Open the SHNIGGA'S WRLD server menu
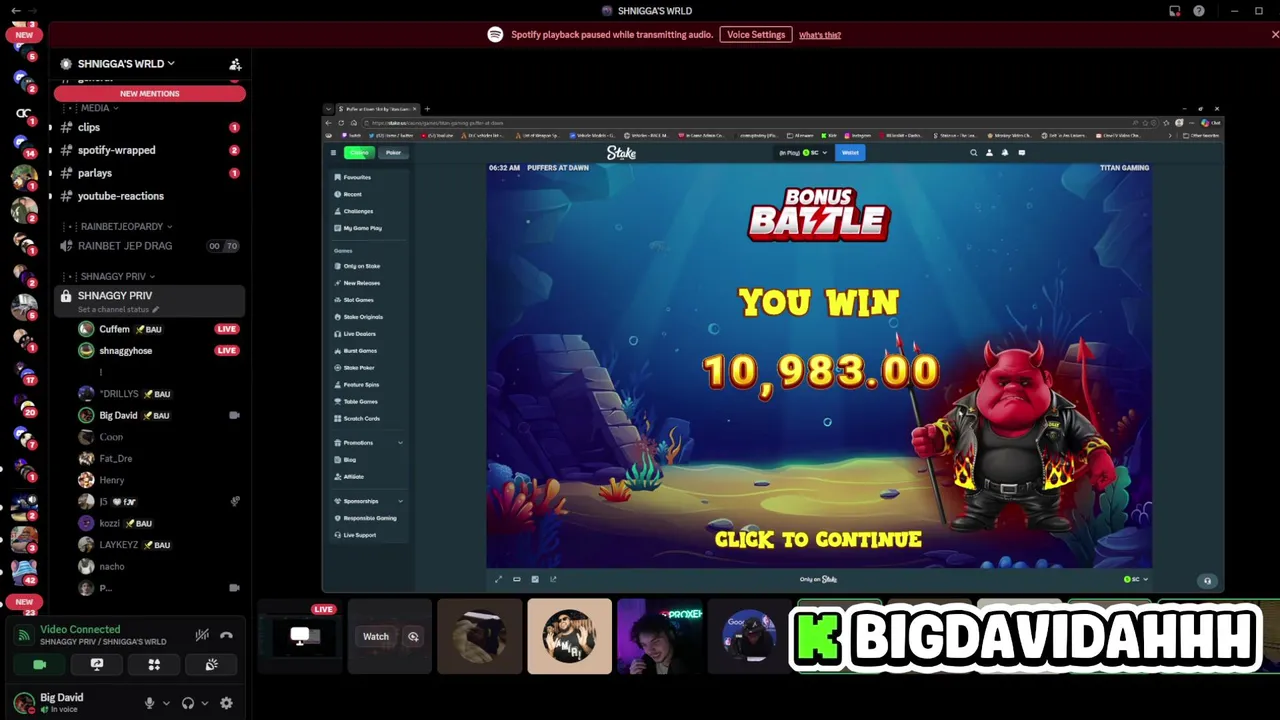1280x720 pixels. coord(126,64)
